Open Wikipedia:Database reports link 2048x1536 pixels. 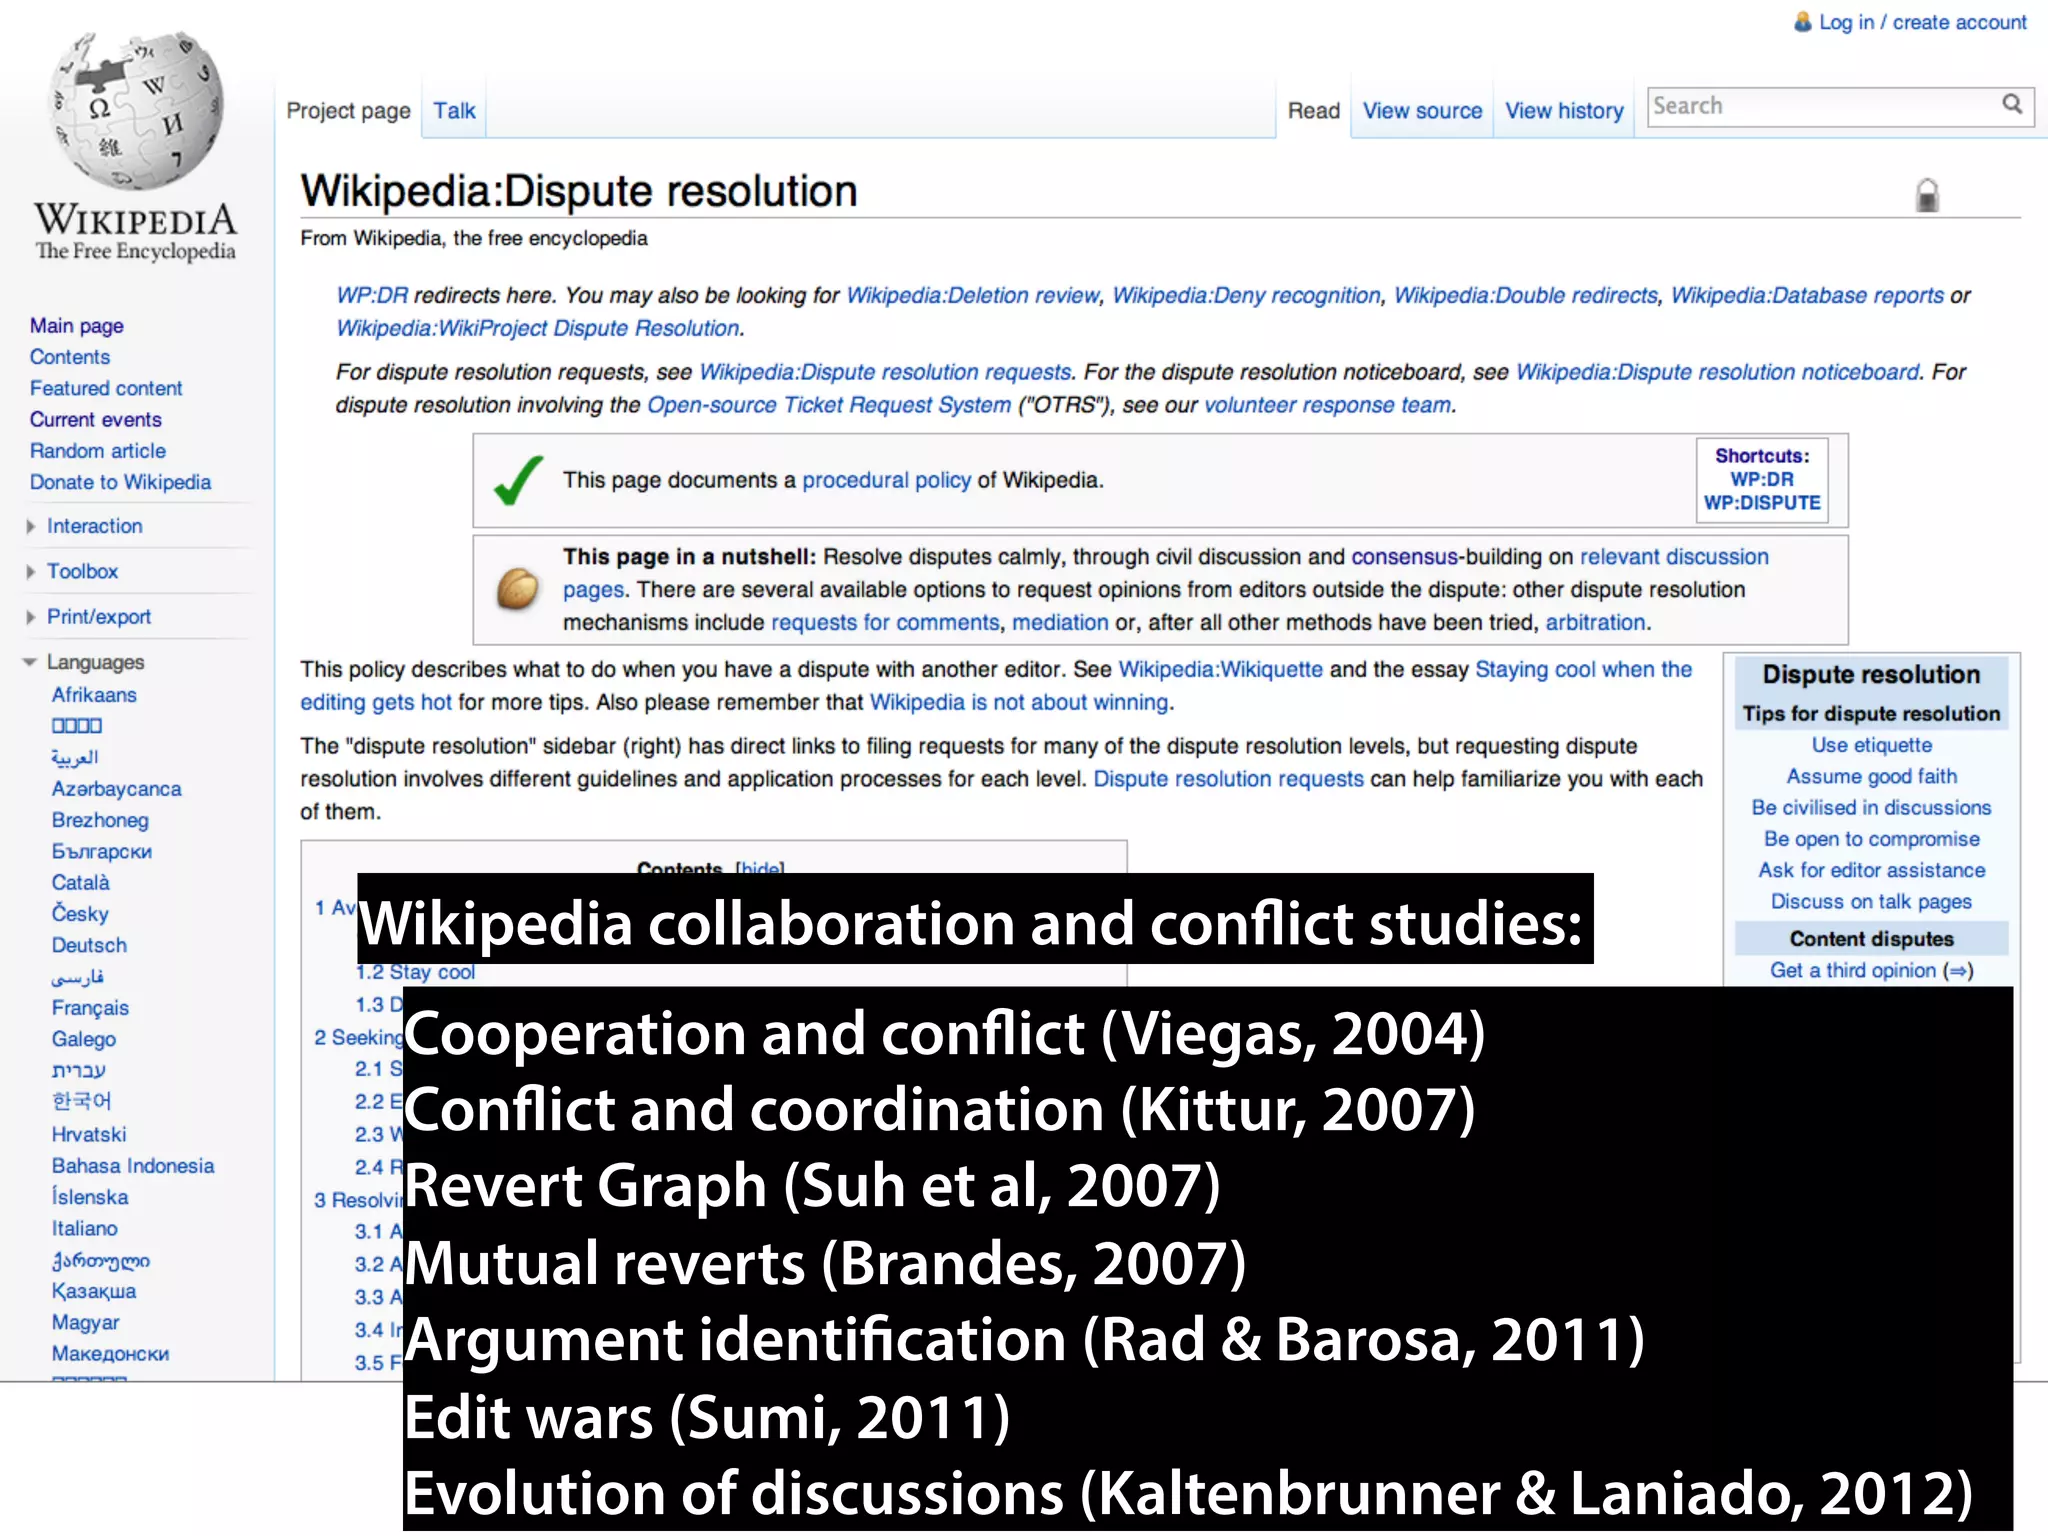[1808, 295]
